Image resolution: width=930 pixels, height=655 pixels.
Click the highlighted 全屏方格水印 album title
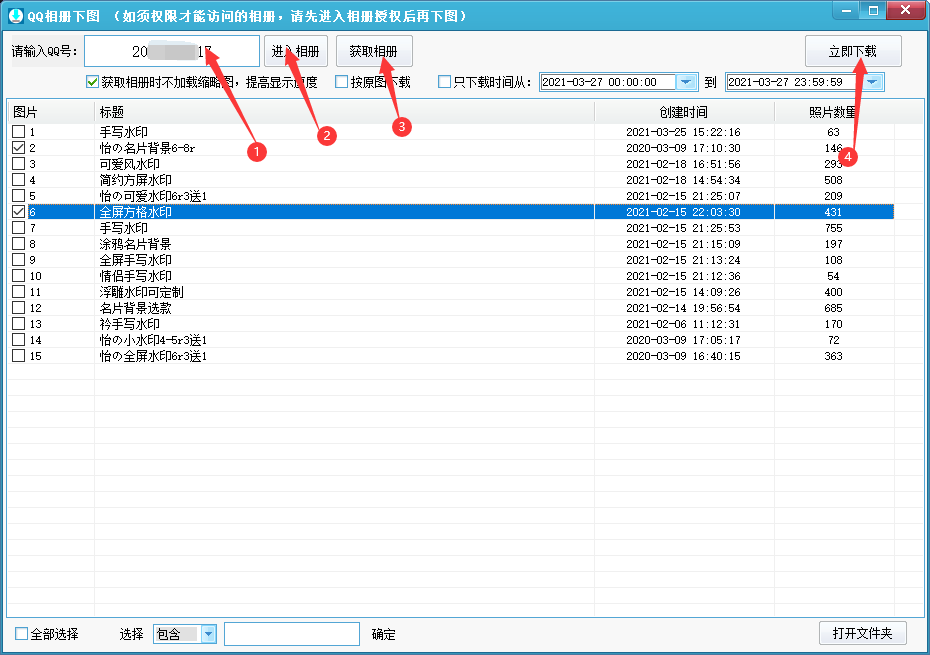coord(135,212)
